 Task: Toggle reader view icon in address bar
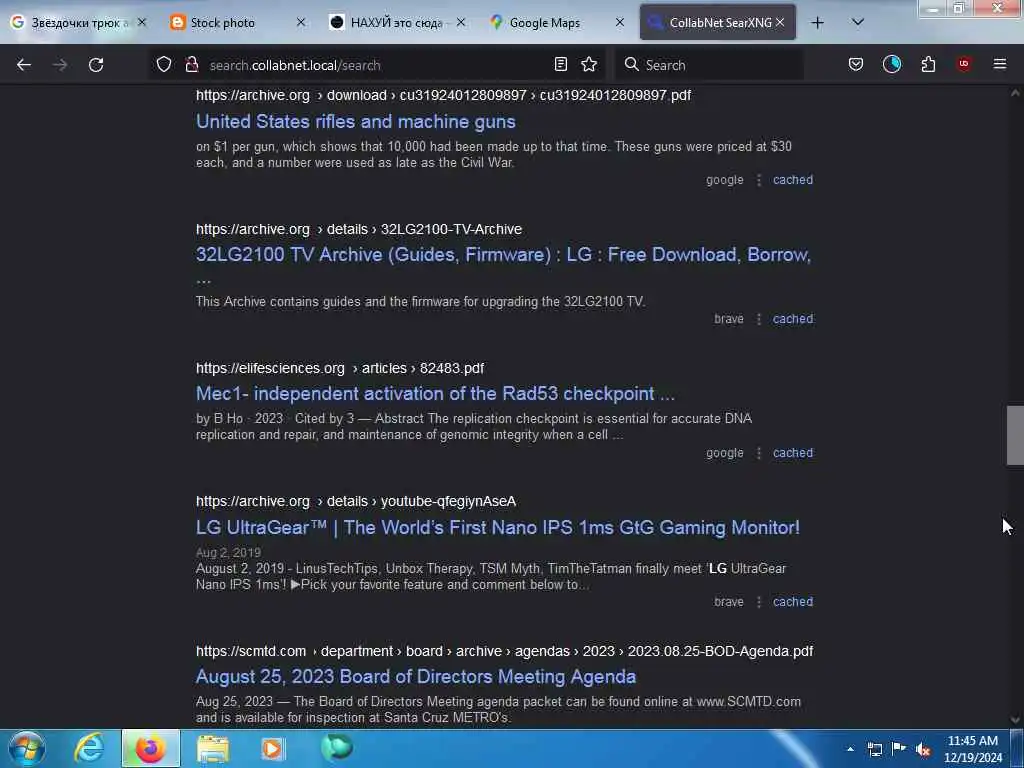tap(560, 64)
